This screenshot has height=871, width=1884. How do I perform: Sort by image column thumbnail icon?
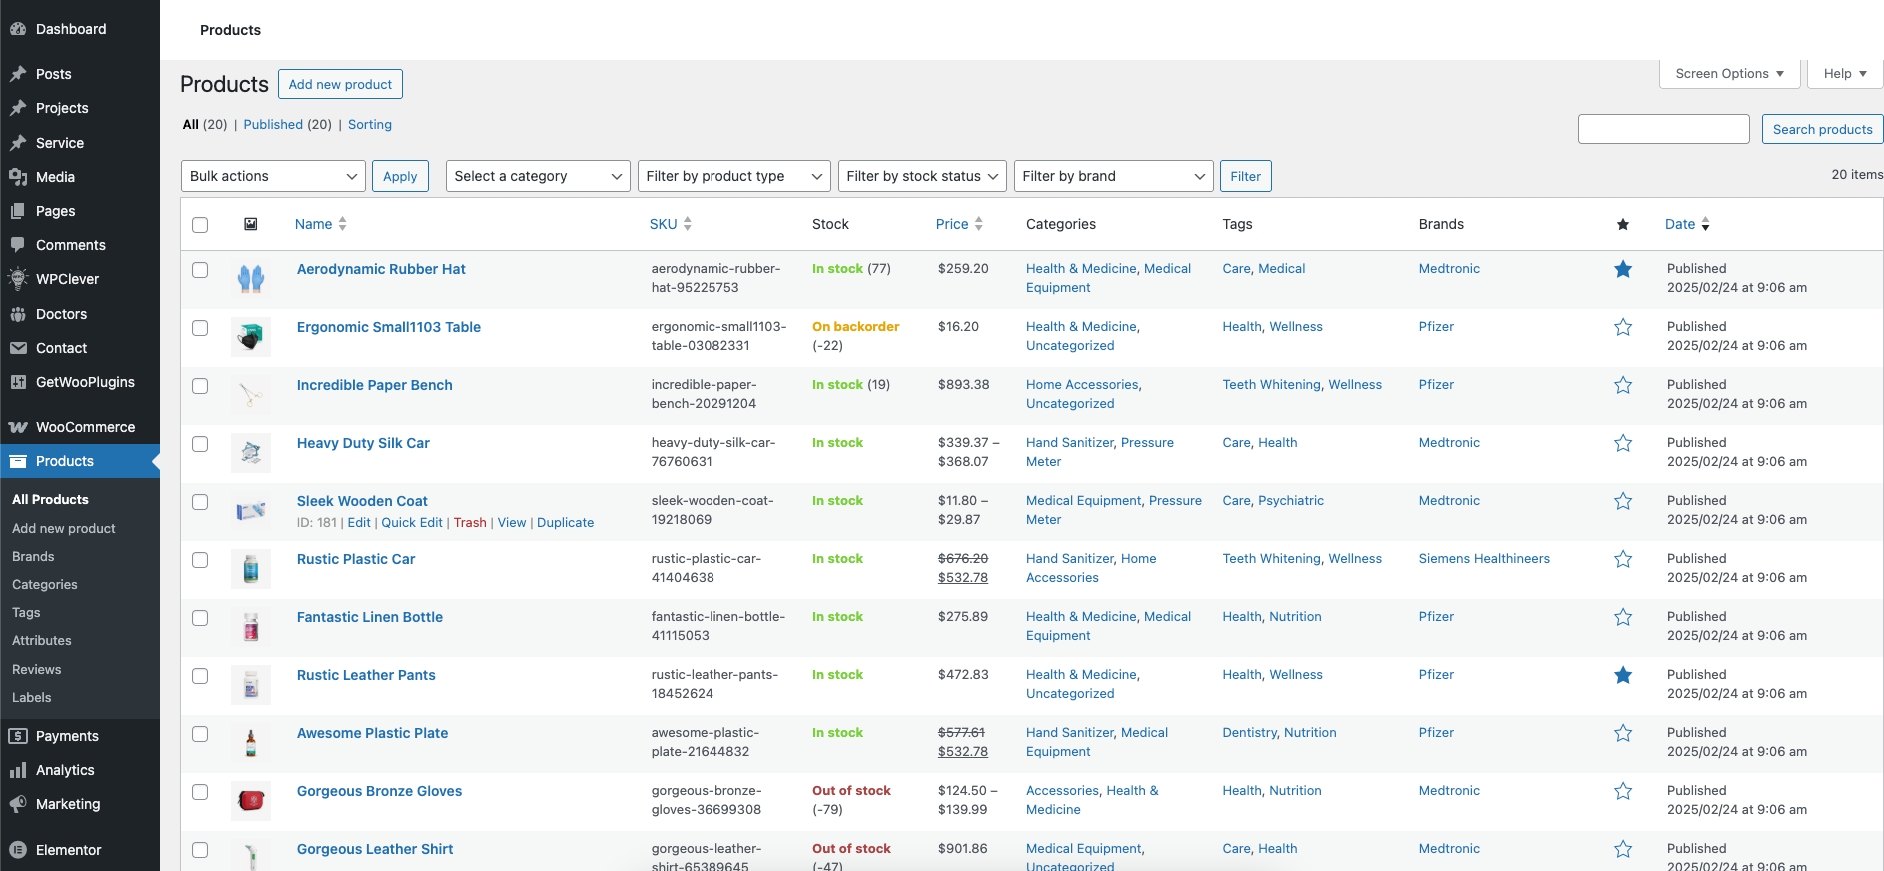pos(251,224)
